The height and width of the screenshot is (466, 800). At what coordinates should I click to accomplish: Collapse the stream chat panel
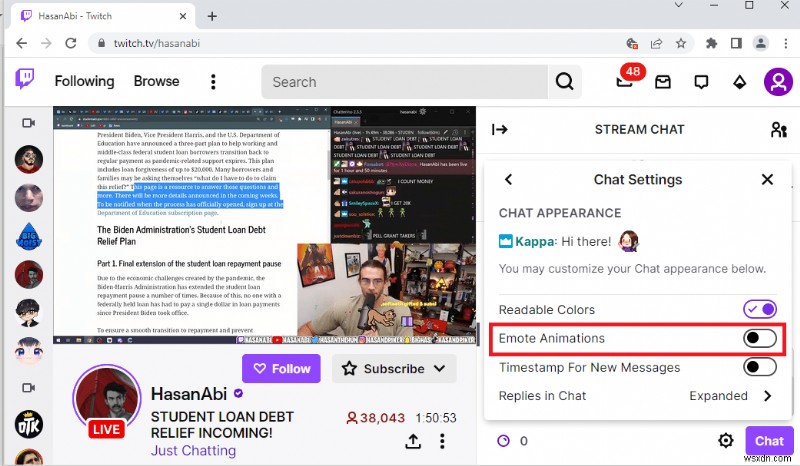499,130
